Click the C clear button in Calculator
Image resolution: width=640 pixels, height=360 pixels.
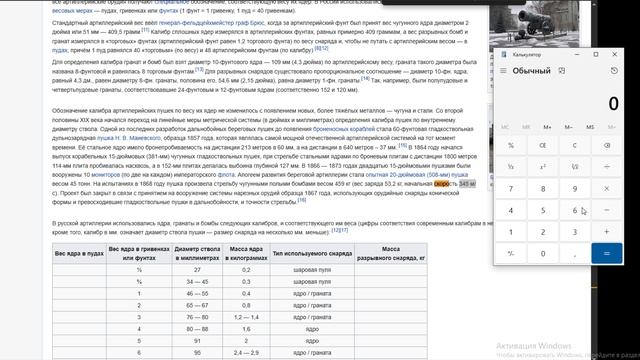(574, 145)
